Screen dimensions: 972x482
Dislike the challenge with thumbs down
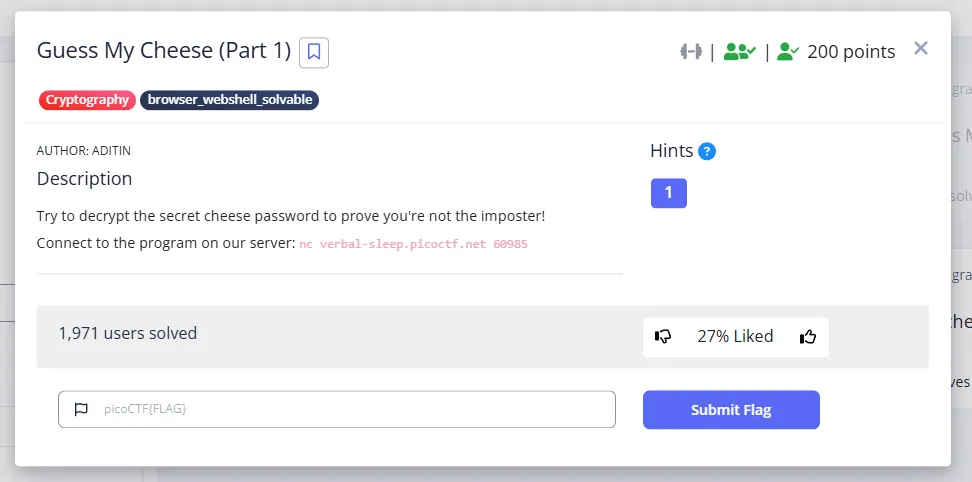pyautogui.click(x=663, y=336)
